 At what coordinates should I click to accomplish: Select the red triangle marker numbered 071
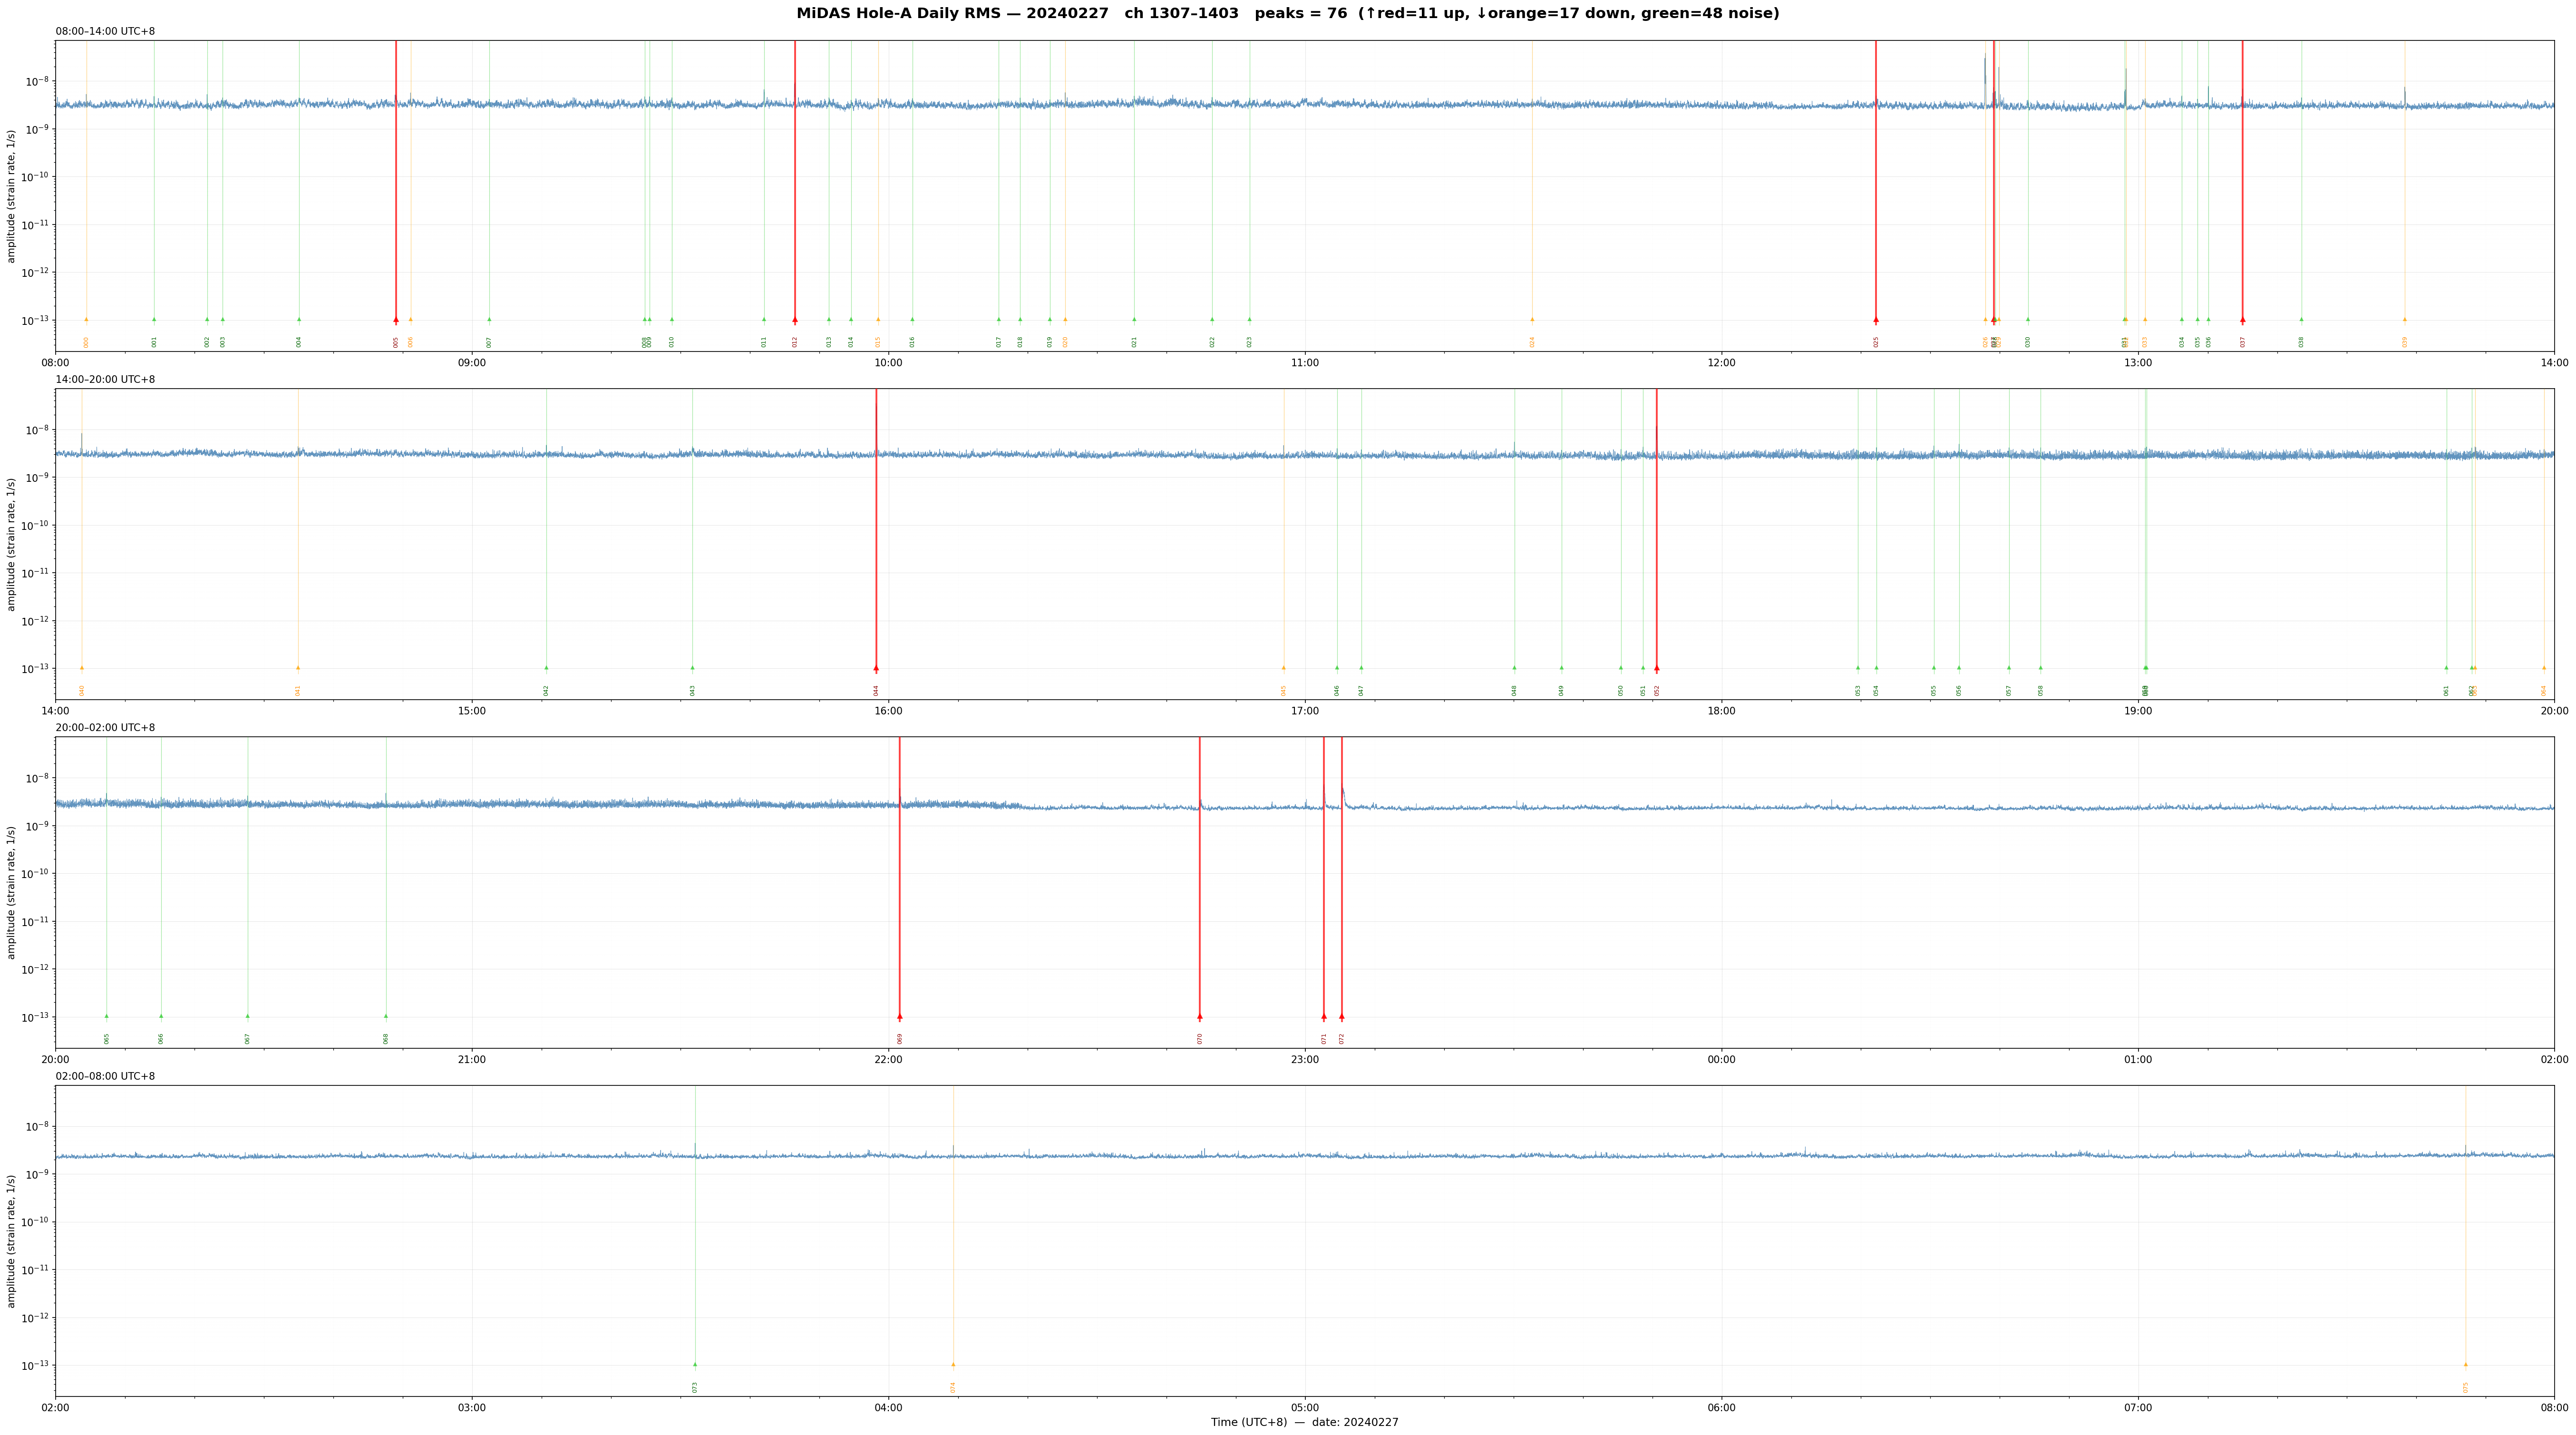(1324, 1016)
